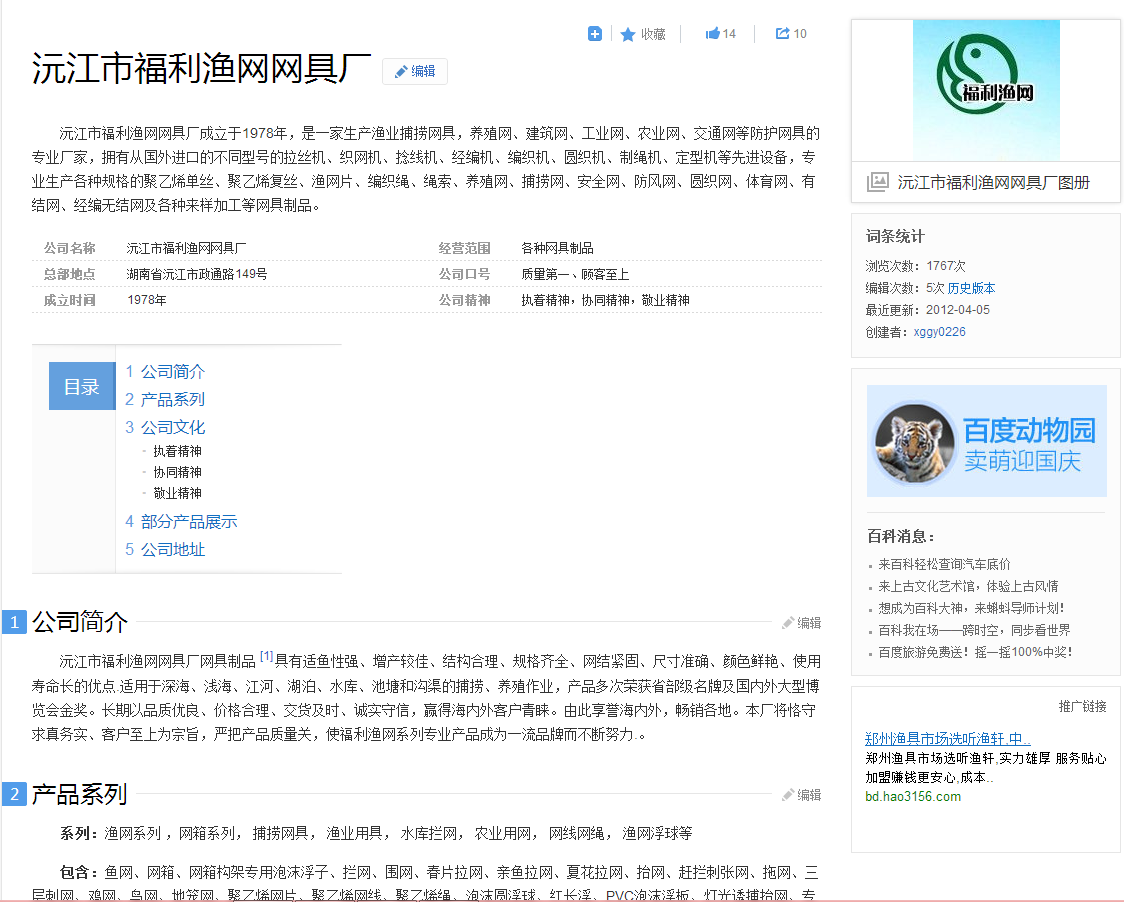Click 湖南省沅江市政通路149号 address value
The width and height of the screenshot is (1124, 902).
pyautogui.click(x=196, y=274)
